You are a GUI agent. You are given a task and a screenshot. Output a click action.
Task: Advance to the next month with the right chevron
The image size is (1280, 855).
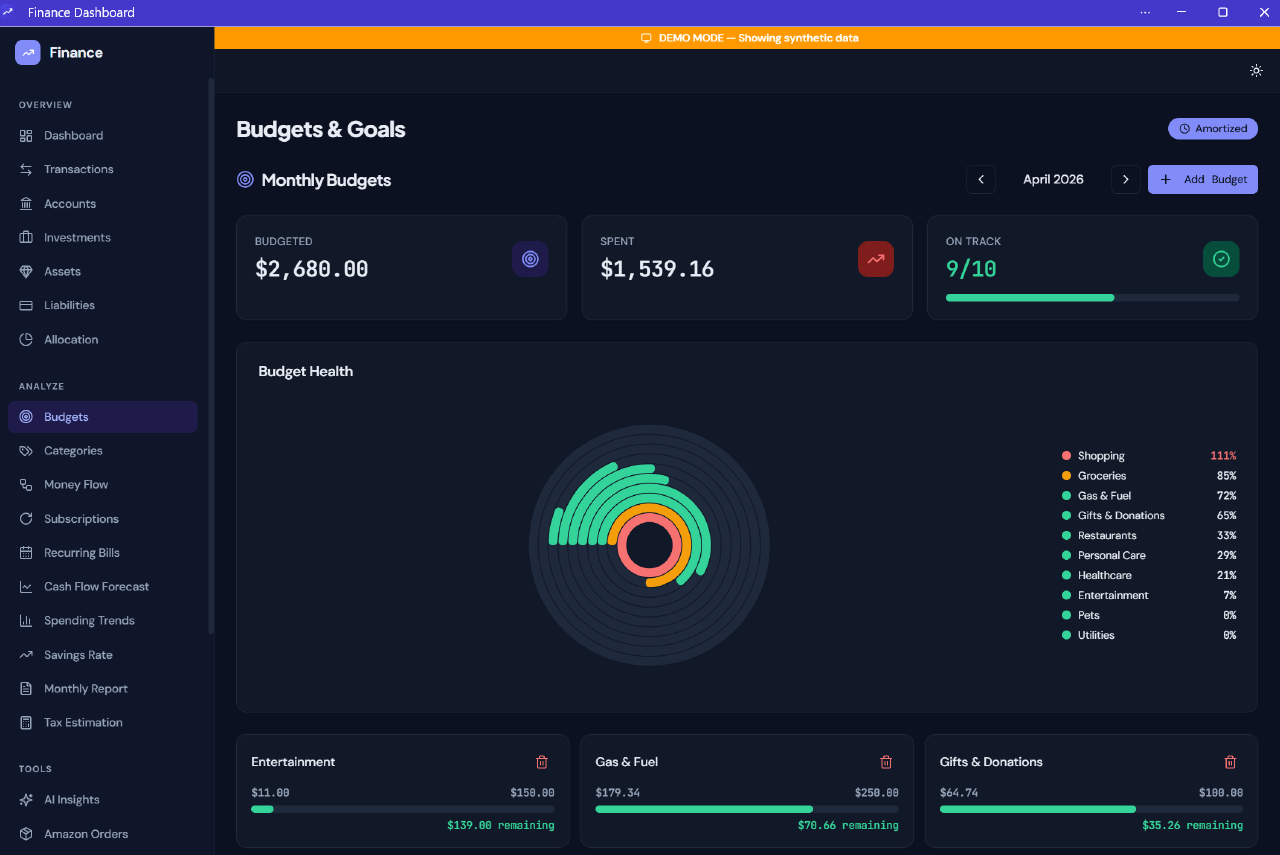[x=1125, y=179]
